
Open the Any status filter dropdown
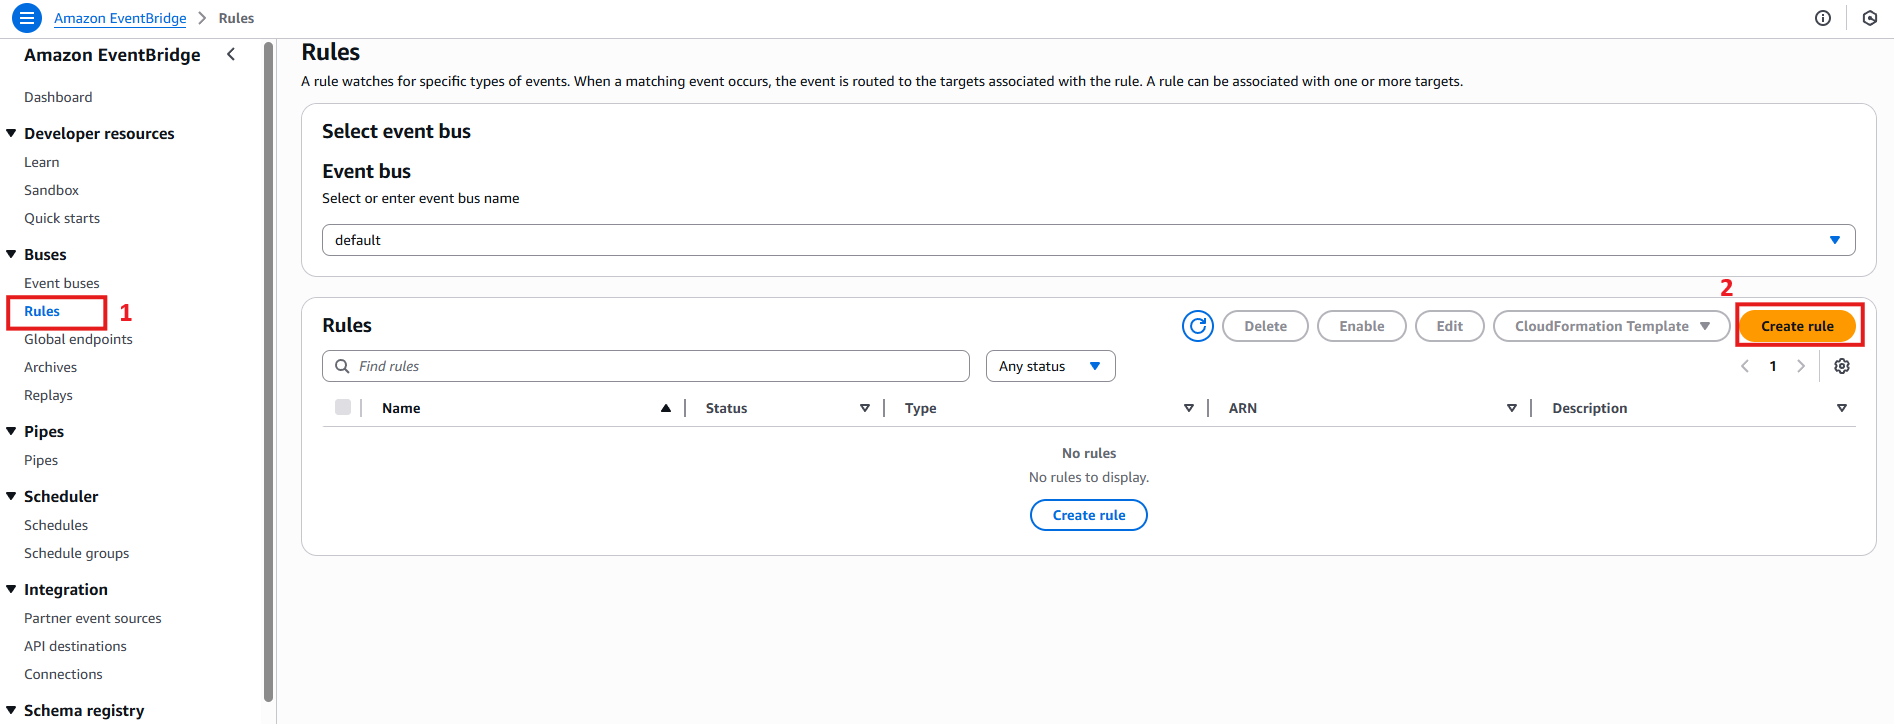(1050, 366)
